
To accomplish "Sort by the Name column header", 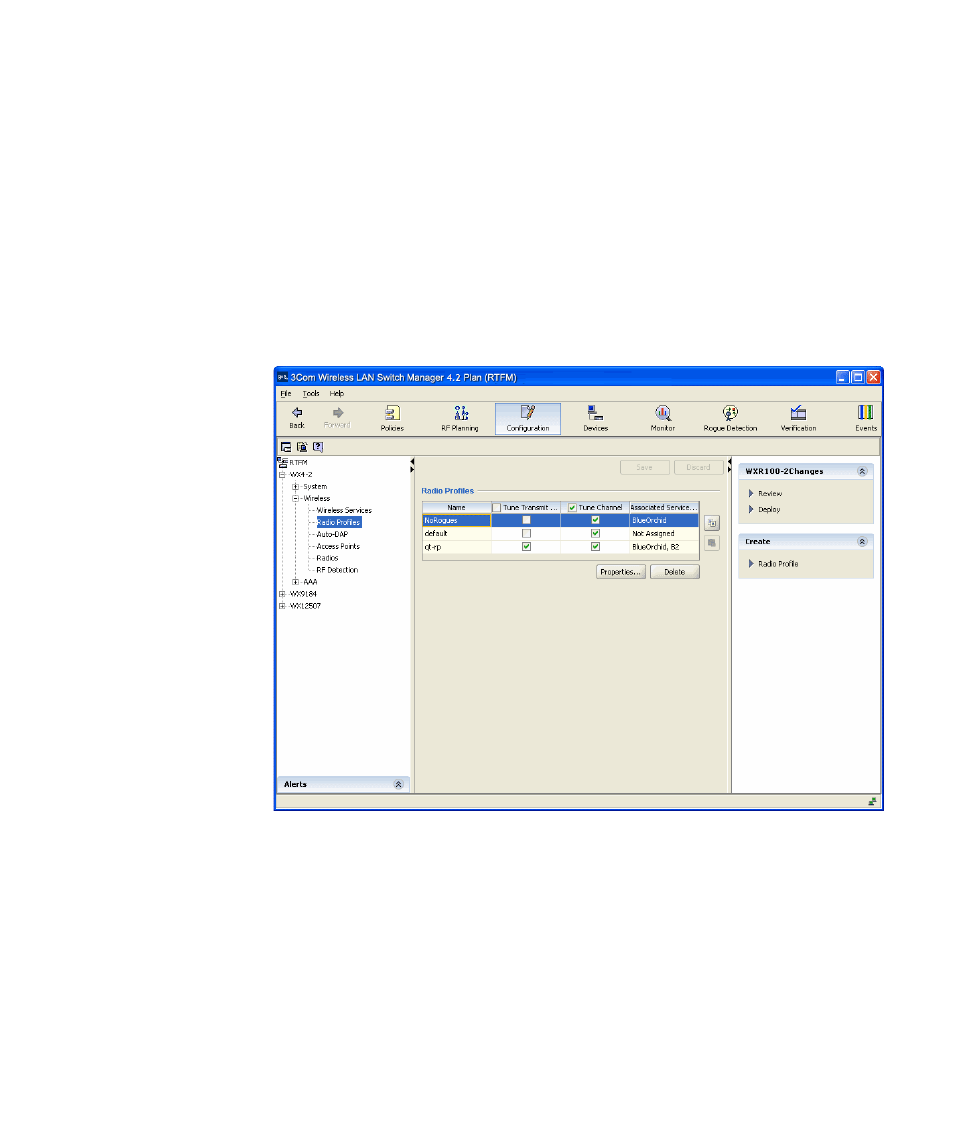I will click(x=457, y=508).
